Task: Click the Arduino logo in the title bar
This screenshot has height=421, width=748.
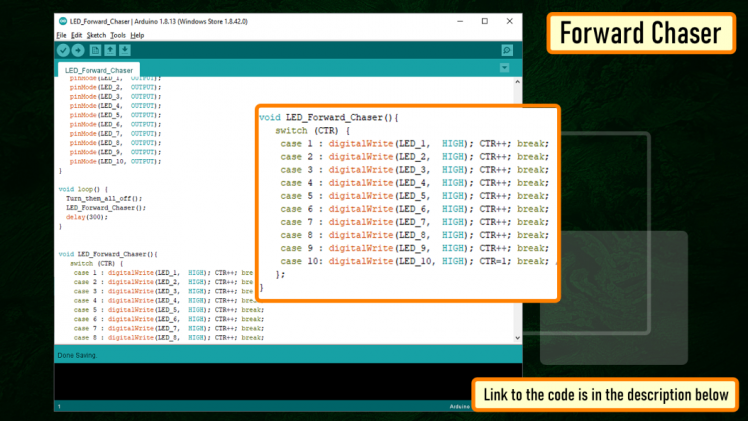Action: coord(63,21)
